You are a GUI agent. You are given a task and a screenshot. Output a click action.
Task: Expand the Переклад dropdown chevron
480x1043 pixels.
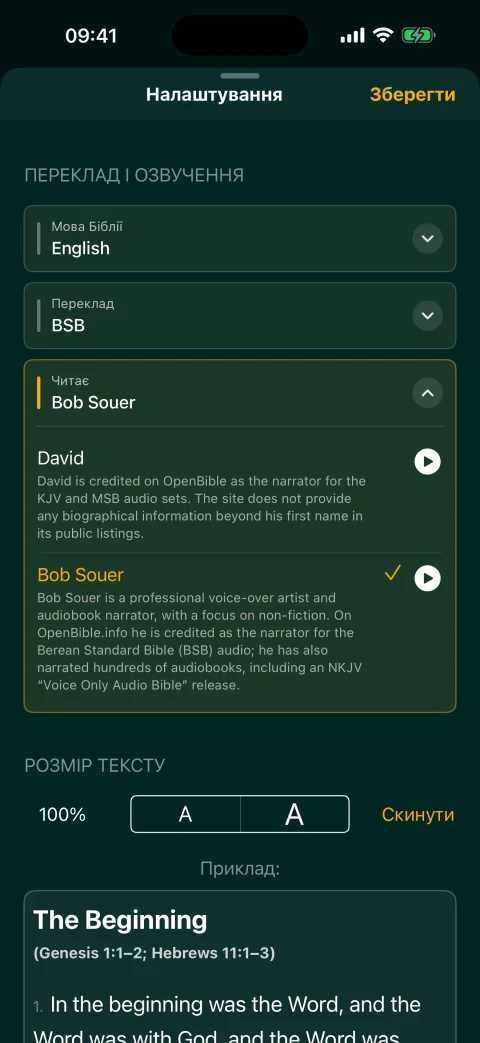coord(427,315)
